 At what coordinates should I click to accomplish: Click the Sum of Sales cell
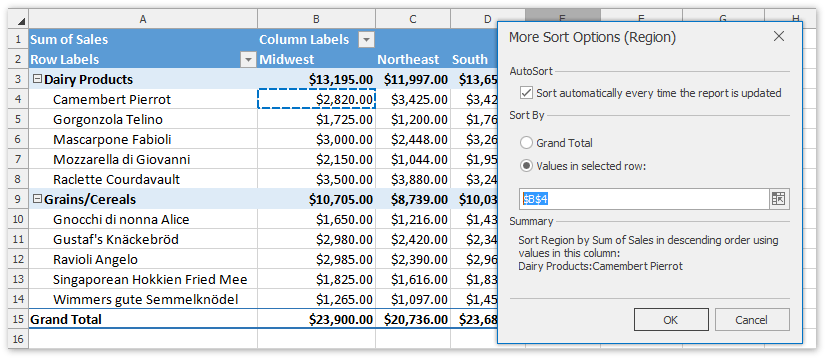pyautogui.click(x=143, y=40)
